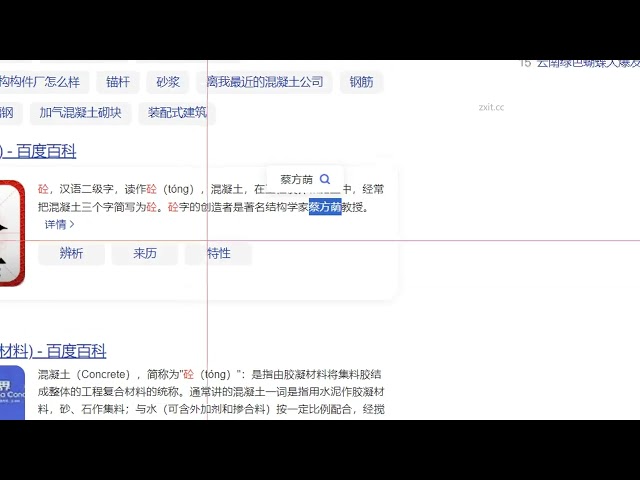Switch to the 特性 tab
The height and width of the screenshot is (480, 640).
click(218, 253)
